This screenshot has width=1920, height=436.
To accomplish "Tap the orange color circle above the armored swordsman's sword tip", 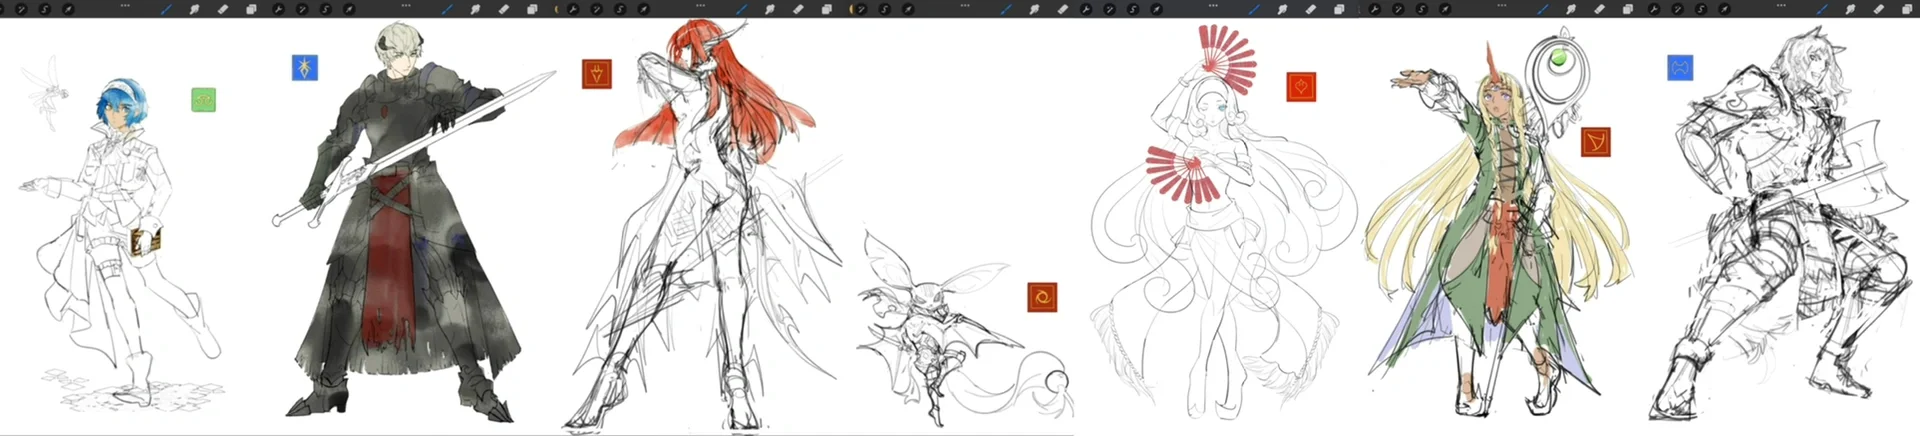I will pos(557,9).
